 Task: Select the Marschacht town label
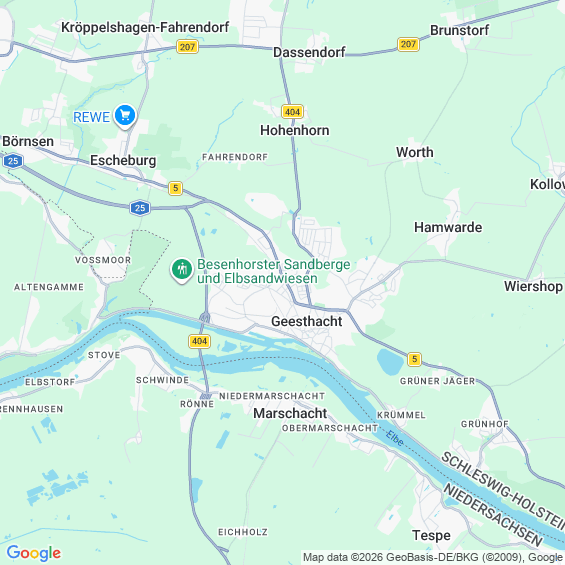290,413
